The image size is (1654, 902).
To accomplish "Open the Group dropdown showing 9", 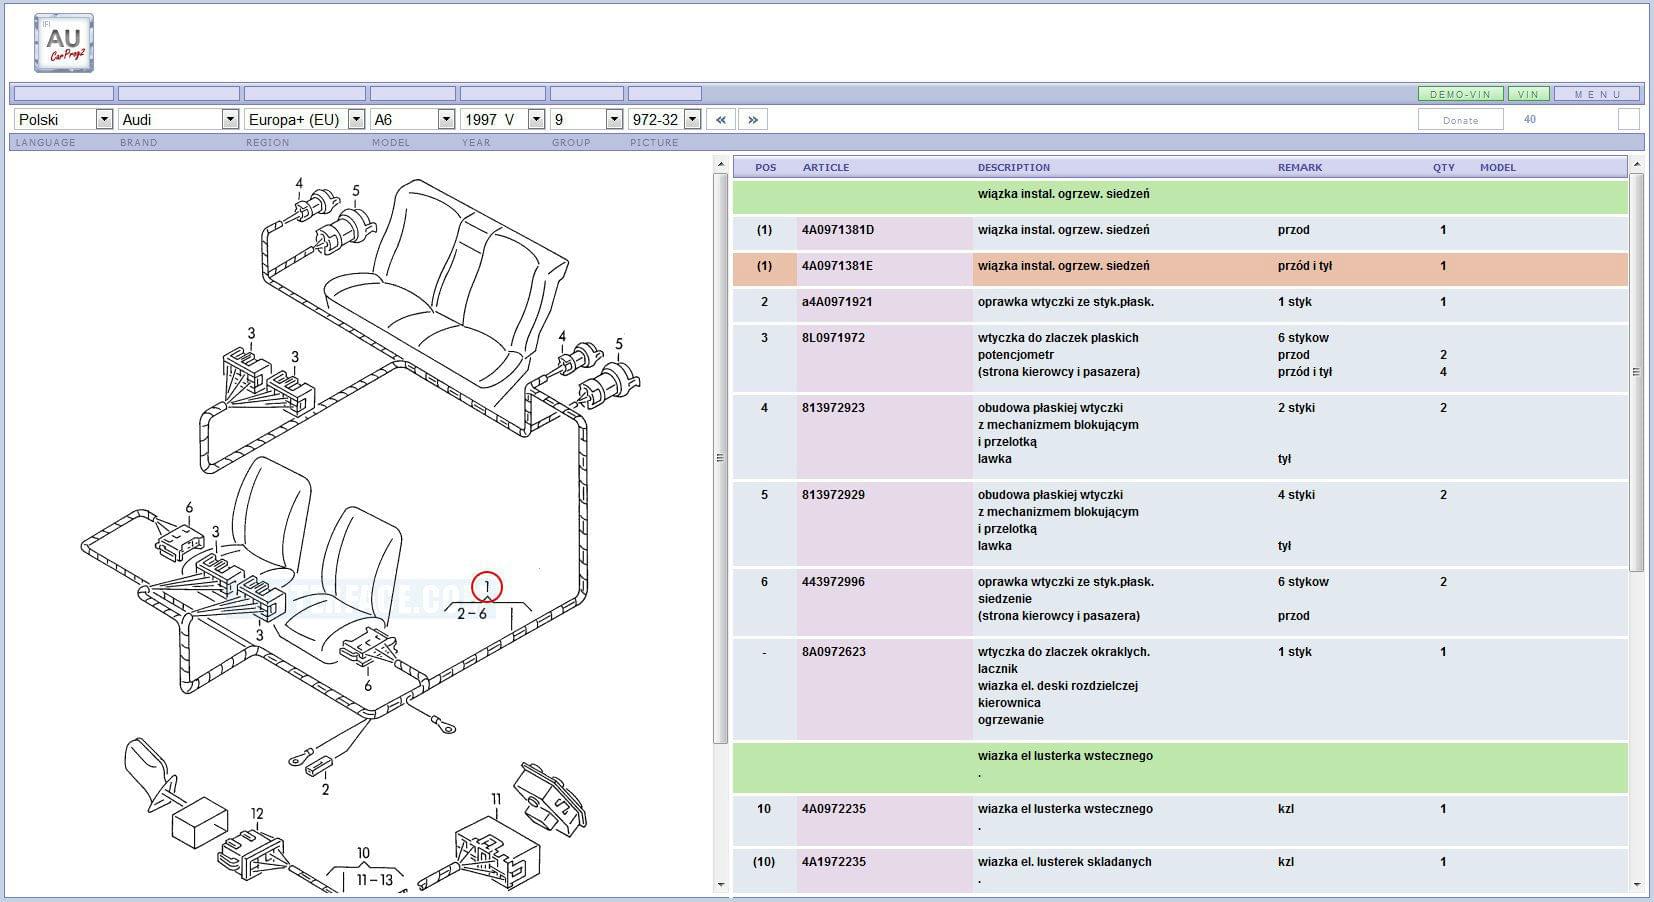I will (586, 119).
